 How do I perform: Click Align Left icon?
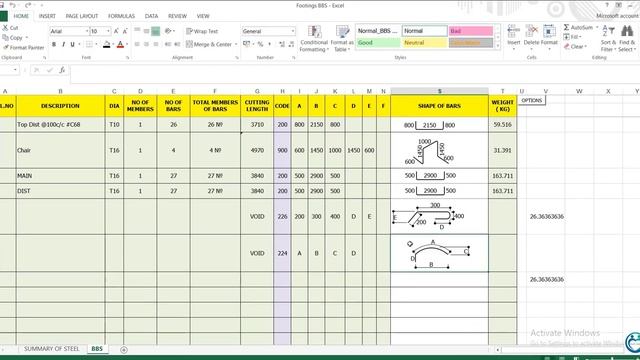point(137,44)
